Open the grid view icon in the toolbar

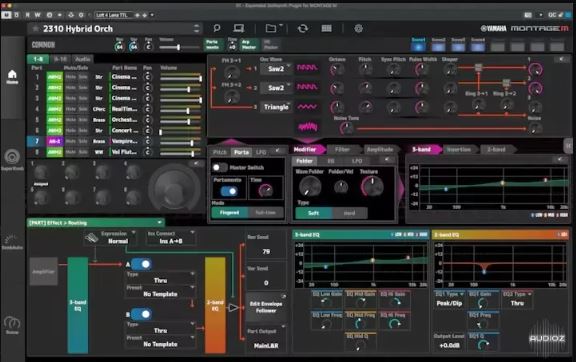point(327,28)
